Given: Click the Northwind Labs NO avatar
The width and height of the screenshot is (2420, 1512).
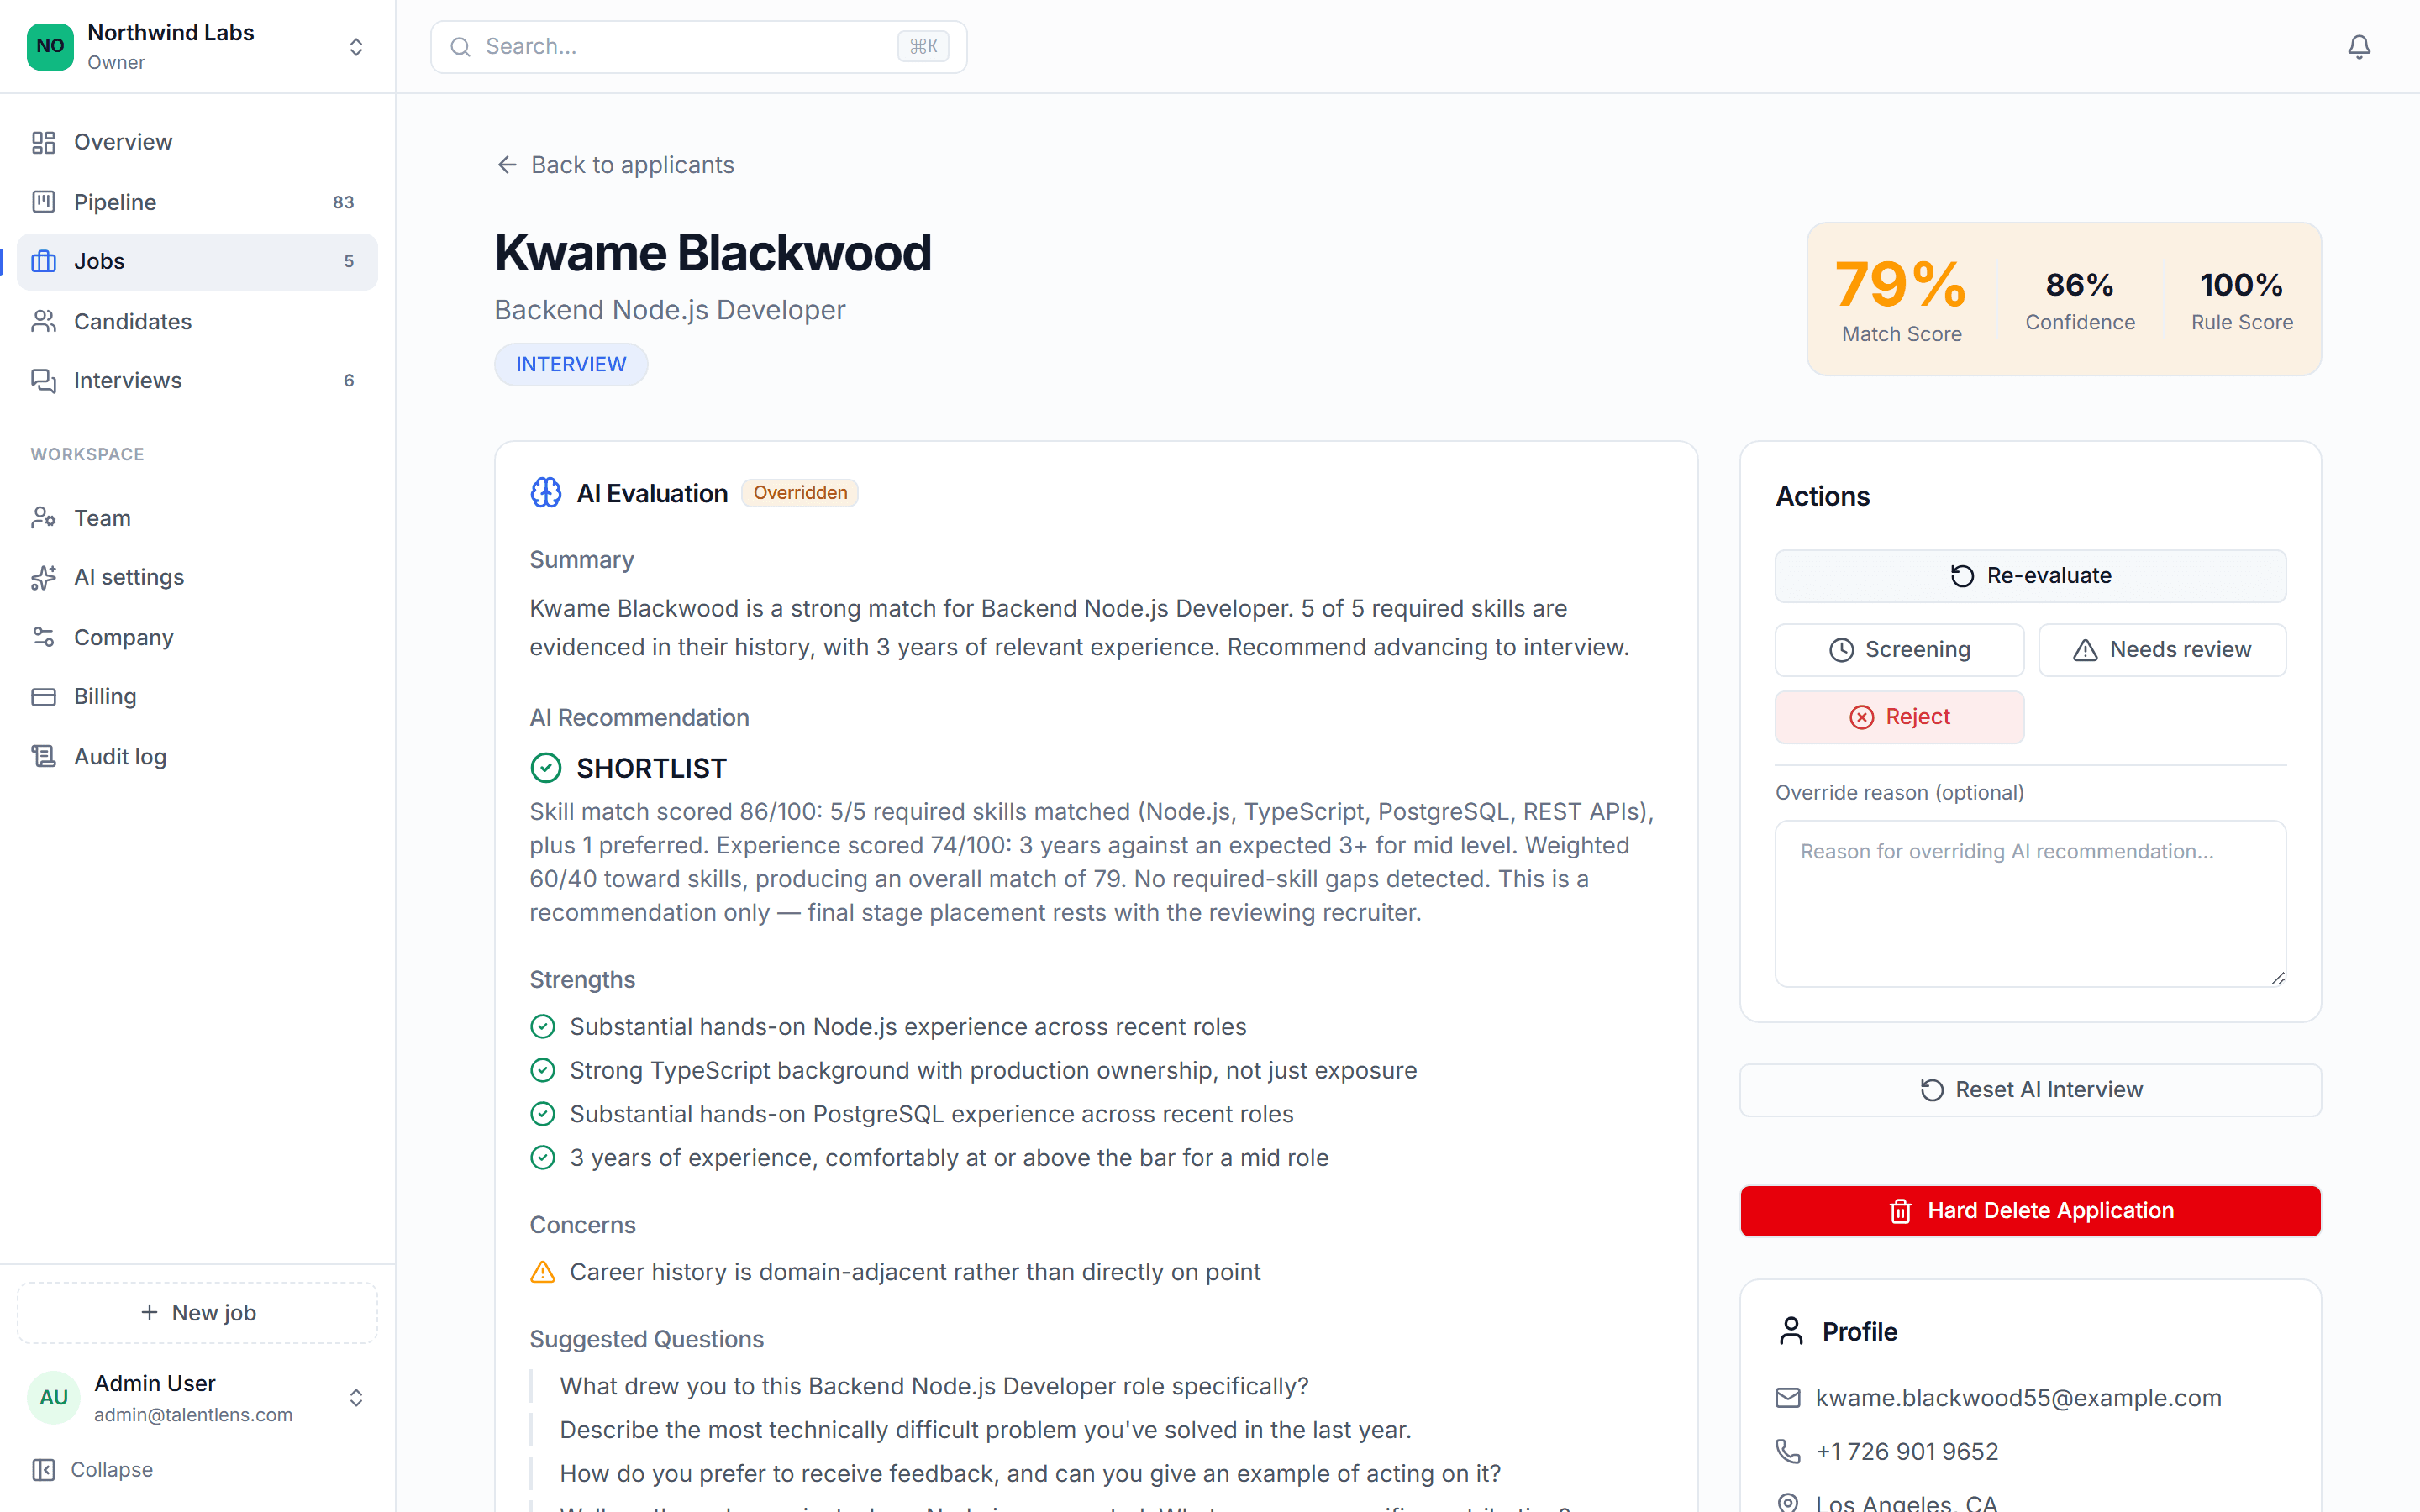Looking at the screenshot, I should coord(50,46).
